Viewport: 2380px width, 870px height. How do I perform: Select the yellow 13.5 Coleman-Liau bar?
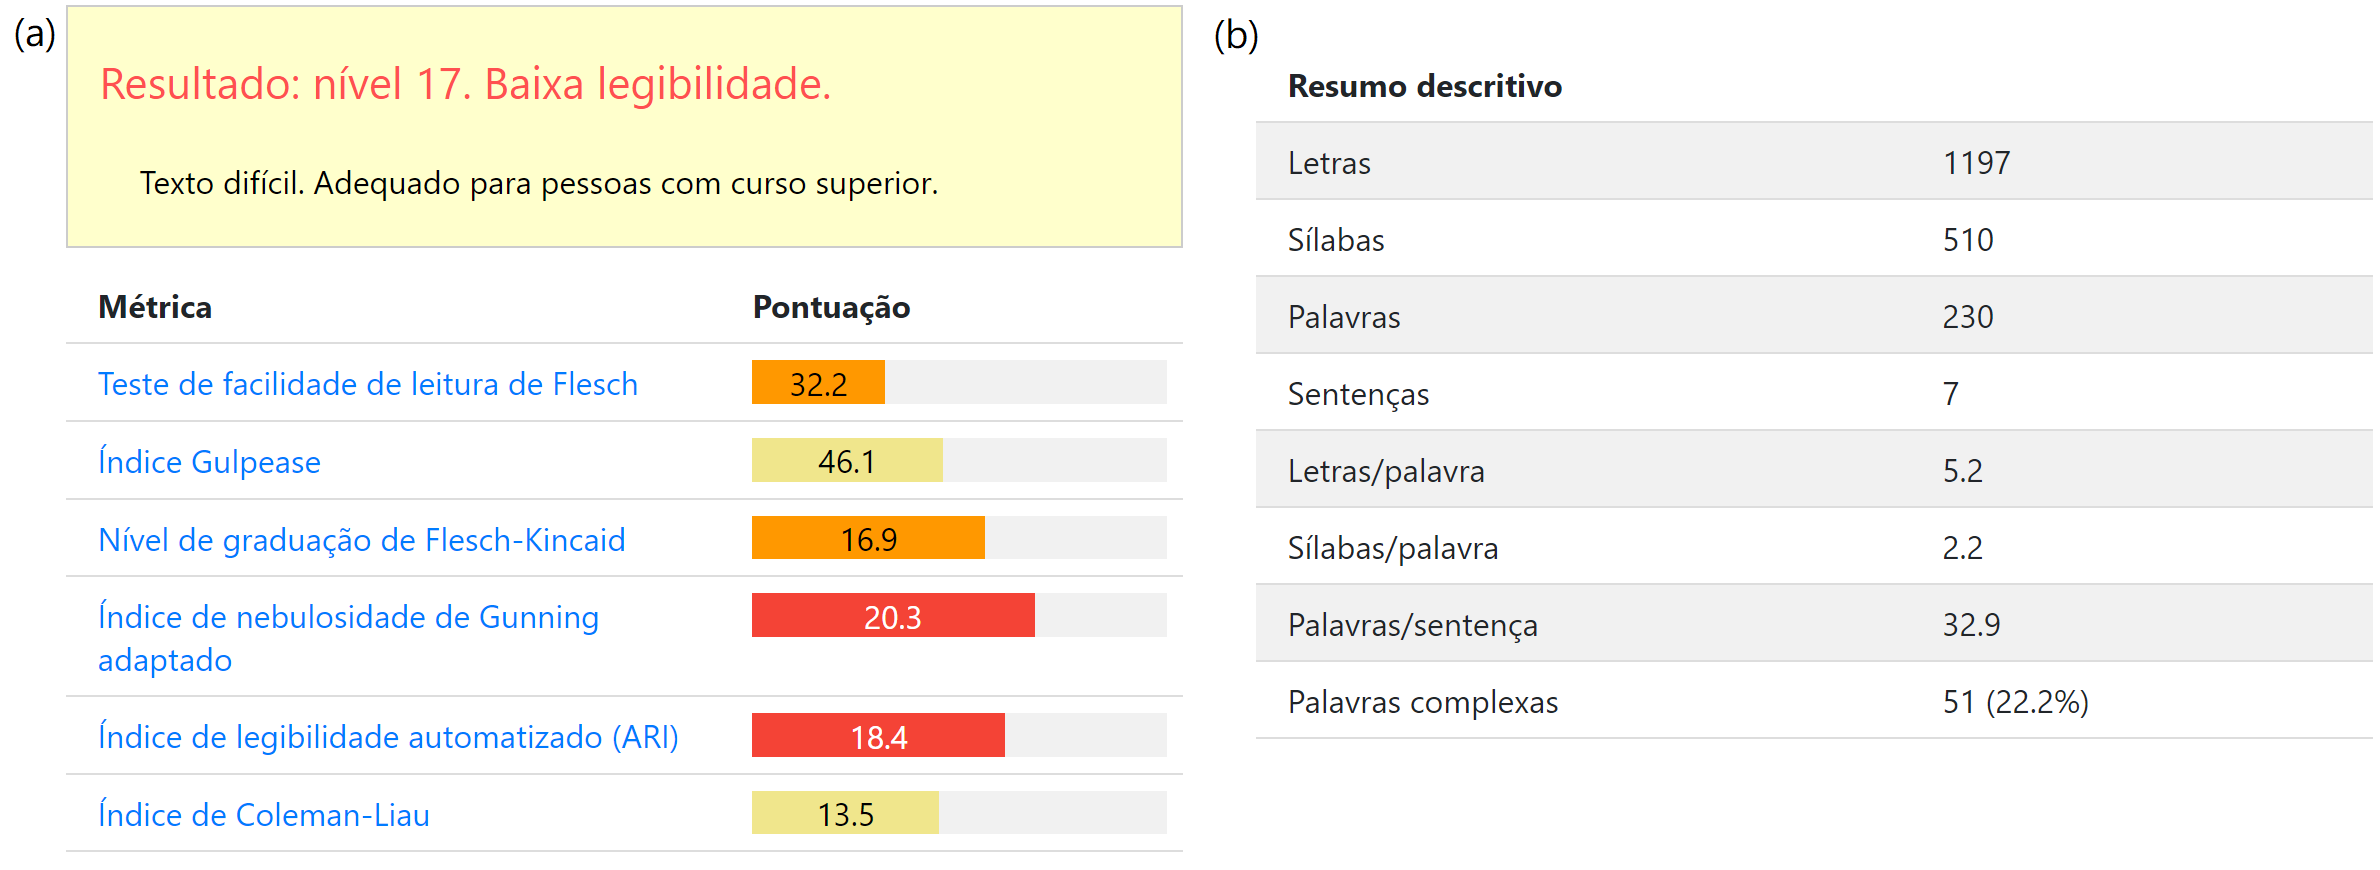coord(845,814)
